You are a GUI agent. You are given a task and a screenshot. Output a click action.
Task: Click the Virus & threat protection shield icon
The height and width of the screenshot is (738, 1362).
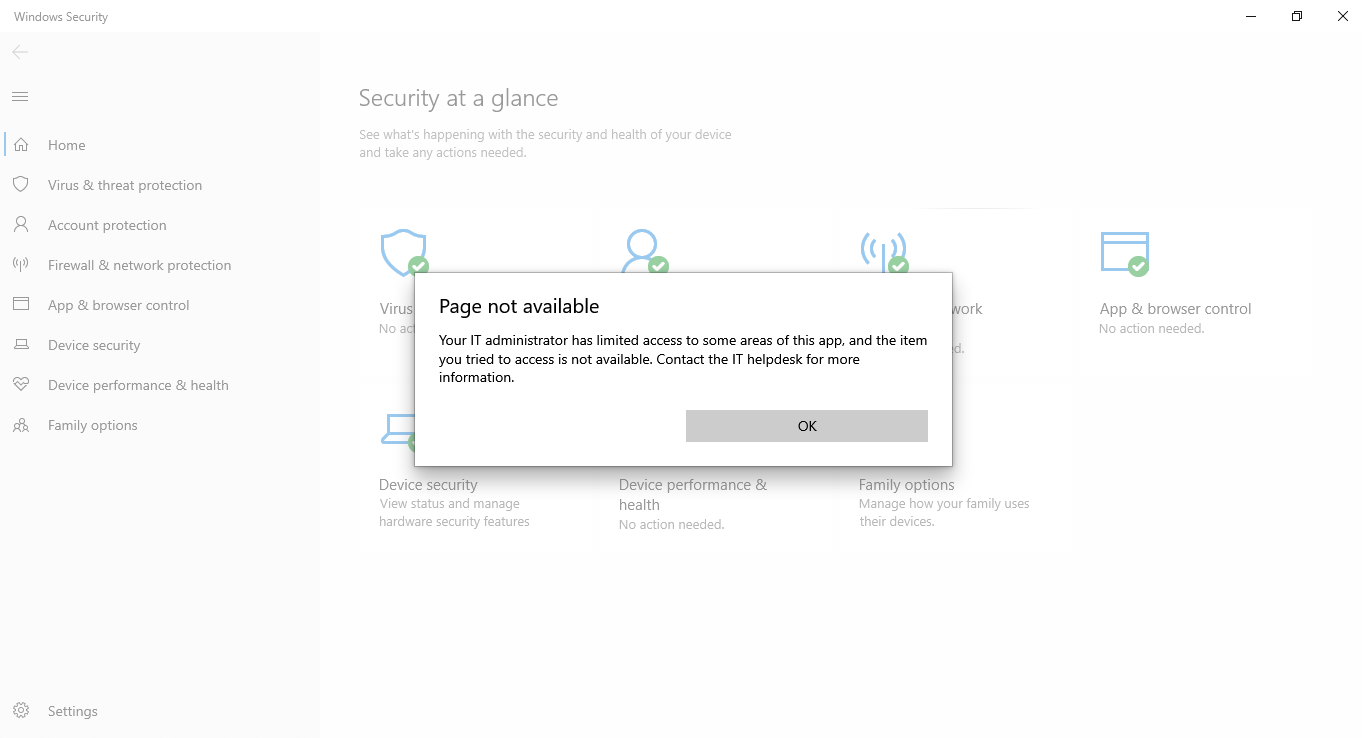pyautogui.click(x=20, y=185)
